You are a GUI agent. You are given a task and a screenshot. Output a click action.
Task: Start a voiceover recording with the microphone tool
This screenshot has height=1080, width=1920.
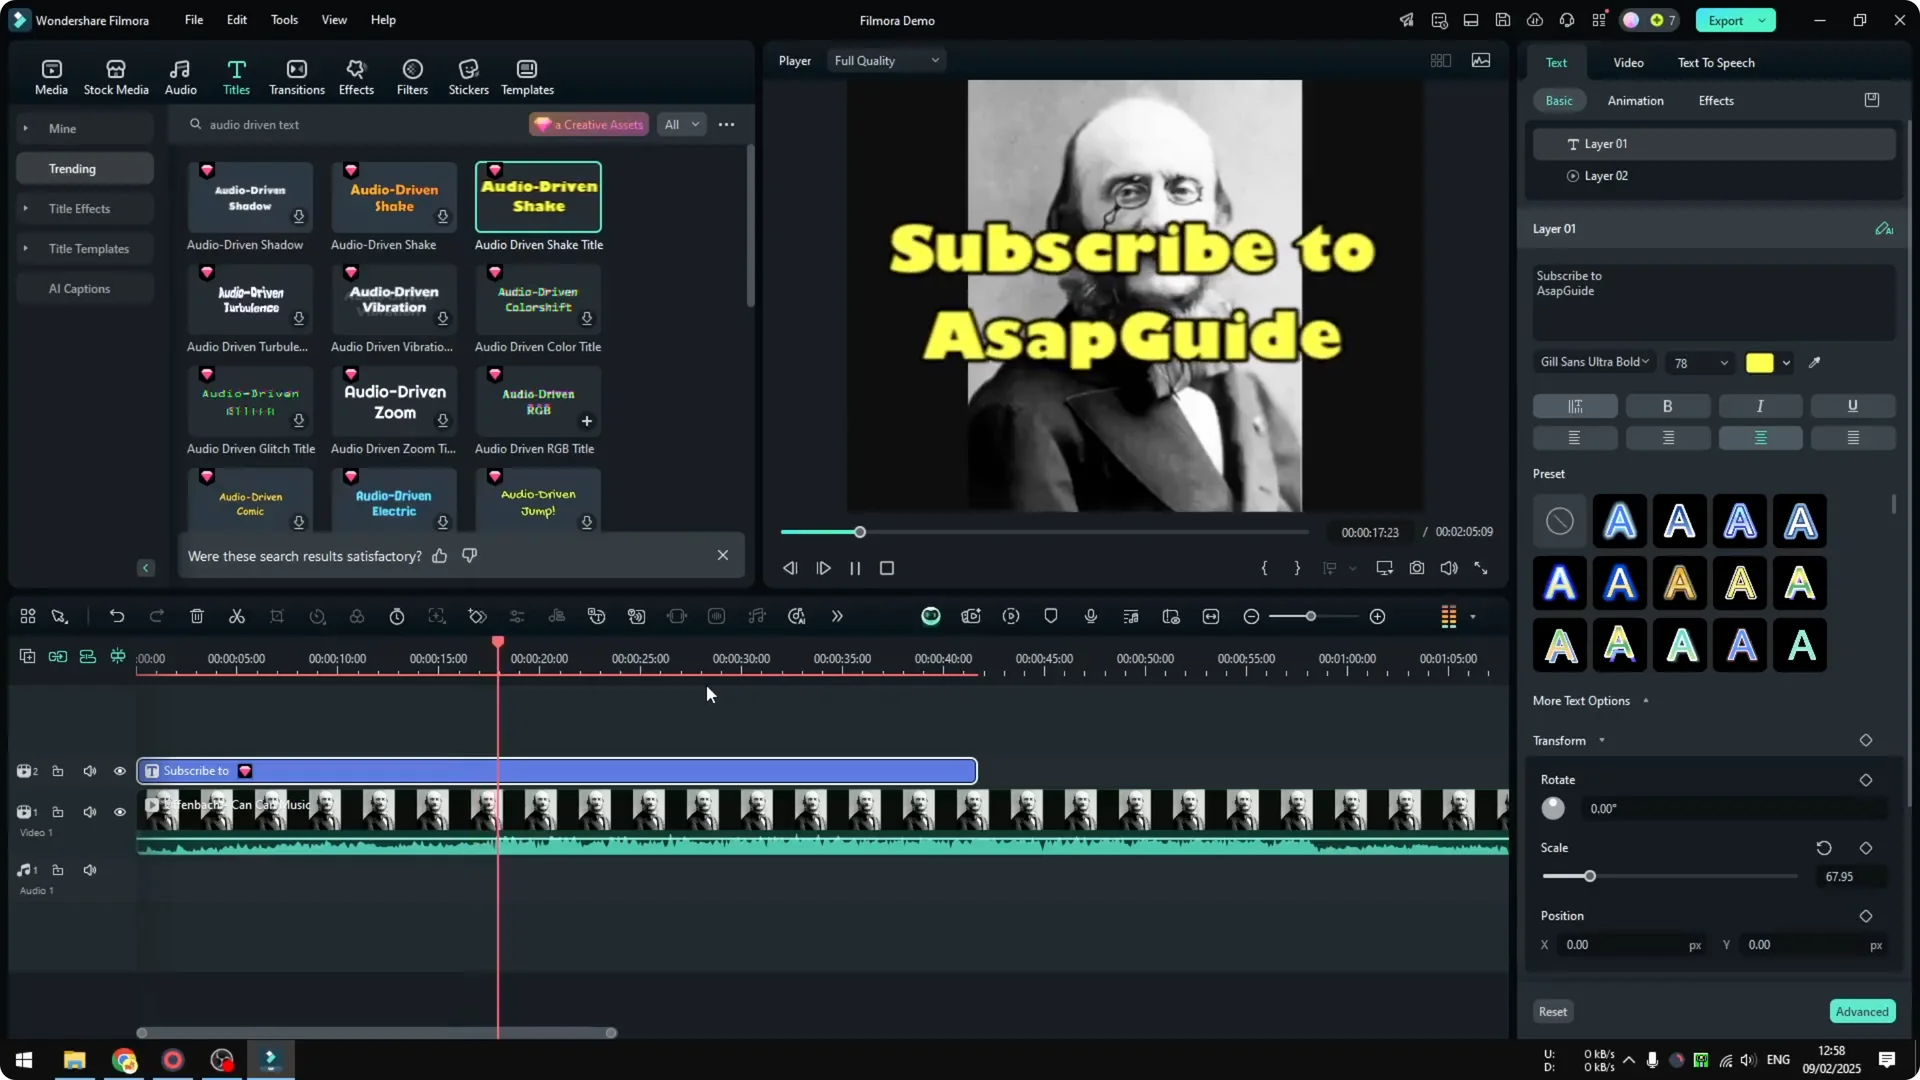click(x=1090, y=616)
